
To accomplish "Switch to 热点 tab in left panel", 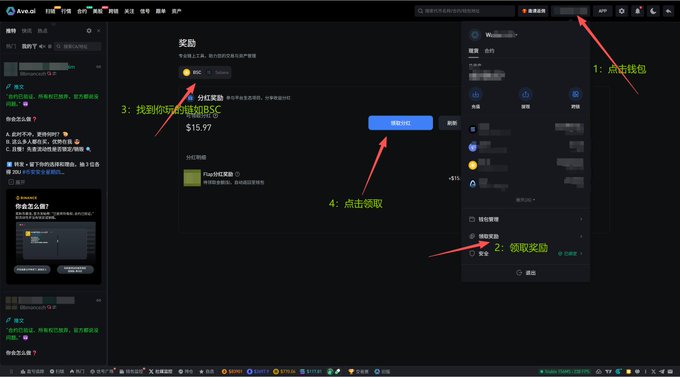I will coord(42,31).
